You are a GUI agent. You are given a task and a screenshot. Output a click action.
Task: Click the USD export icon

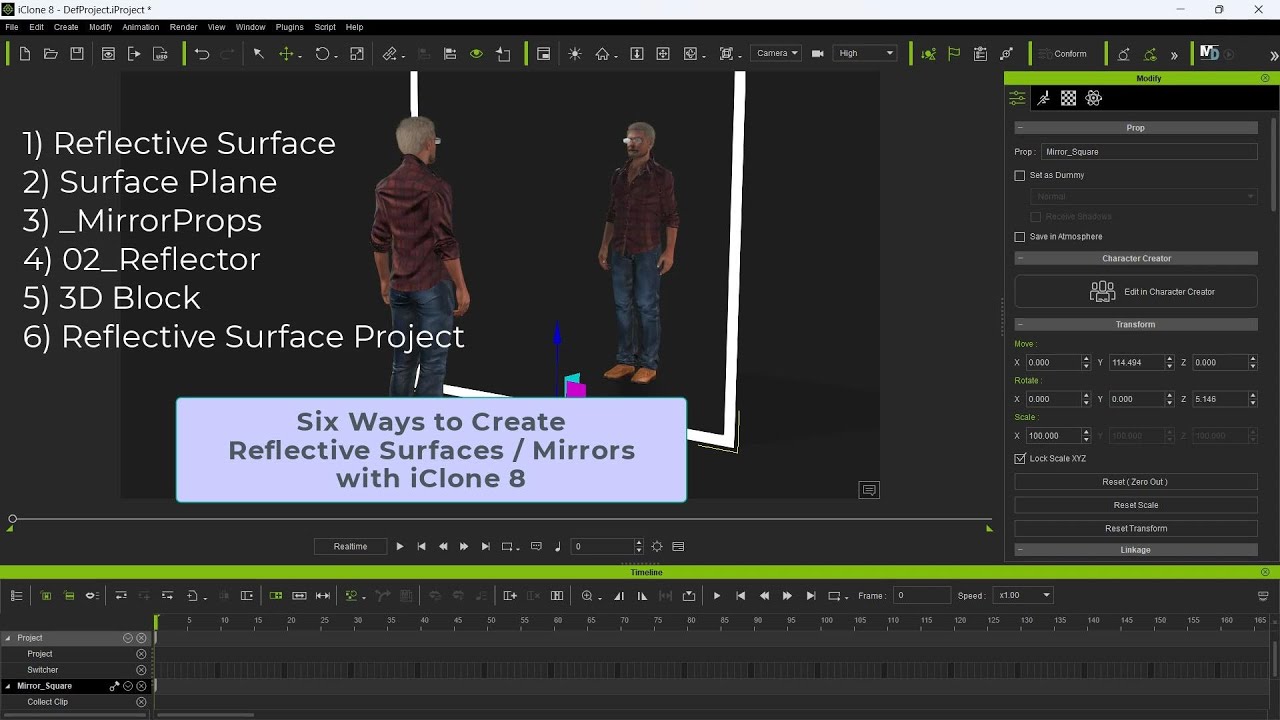point(160,54)
